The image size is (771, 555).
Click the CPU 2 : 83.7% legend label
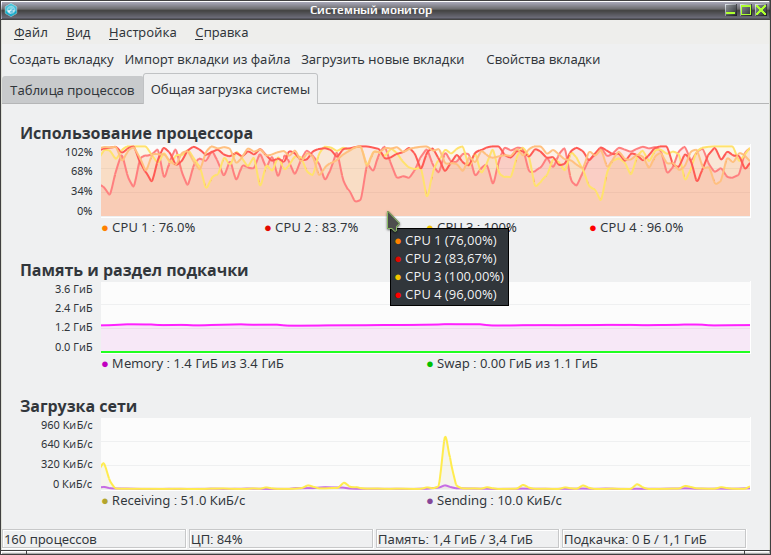pos(316,228)
